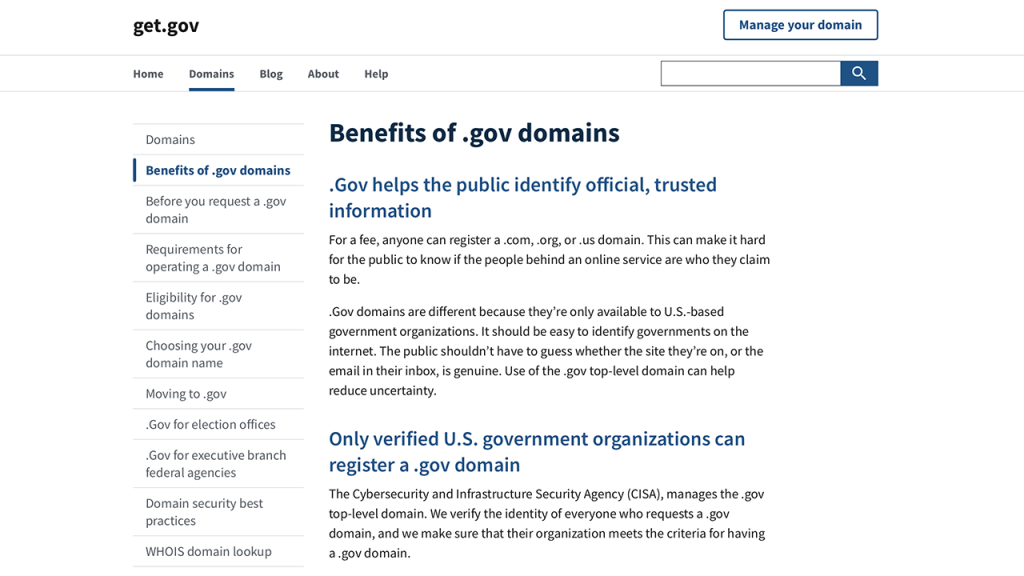Go to the Home nav item

coord(148,74)
